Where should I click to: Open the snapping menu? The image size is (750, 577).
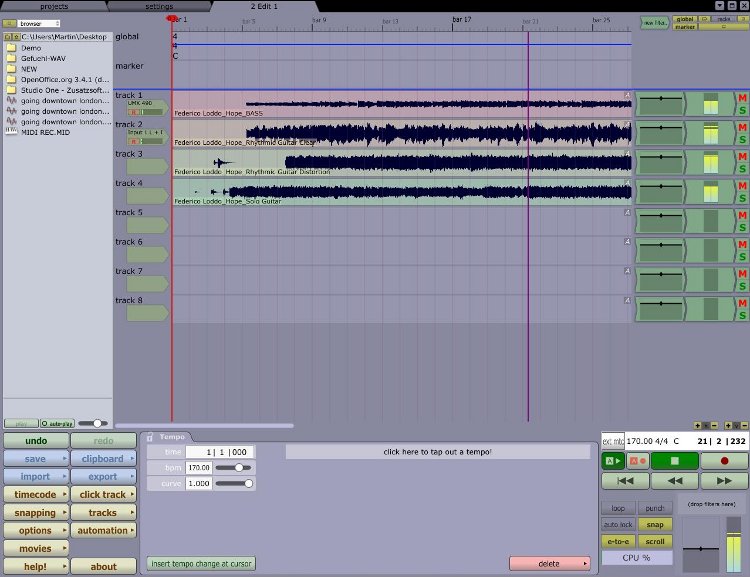36,512
